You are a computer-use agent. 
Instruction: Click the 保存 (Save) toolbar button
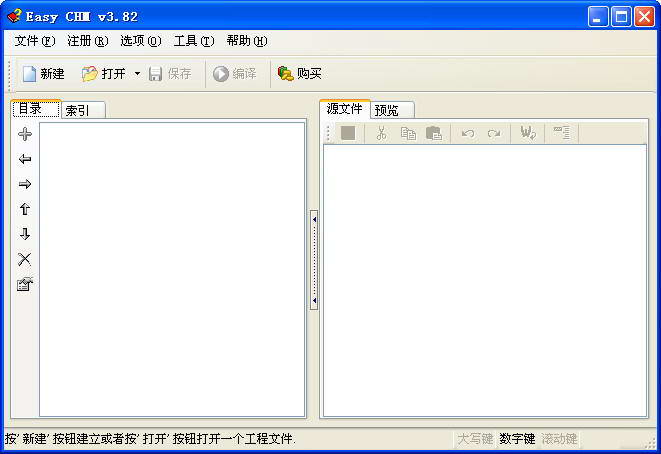click(x=170, y=74)
